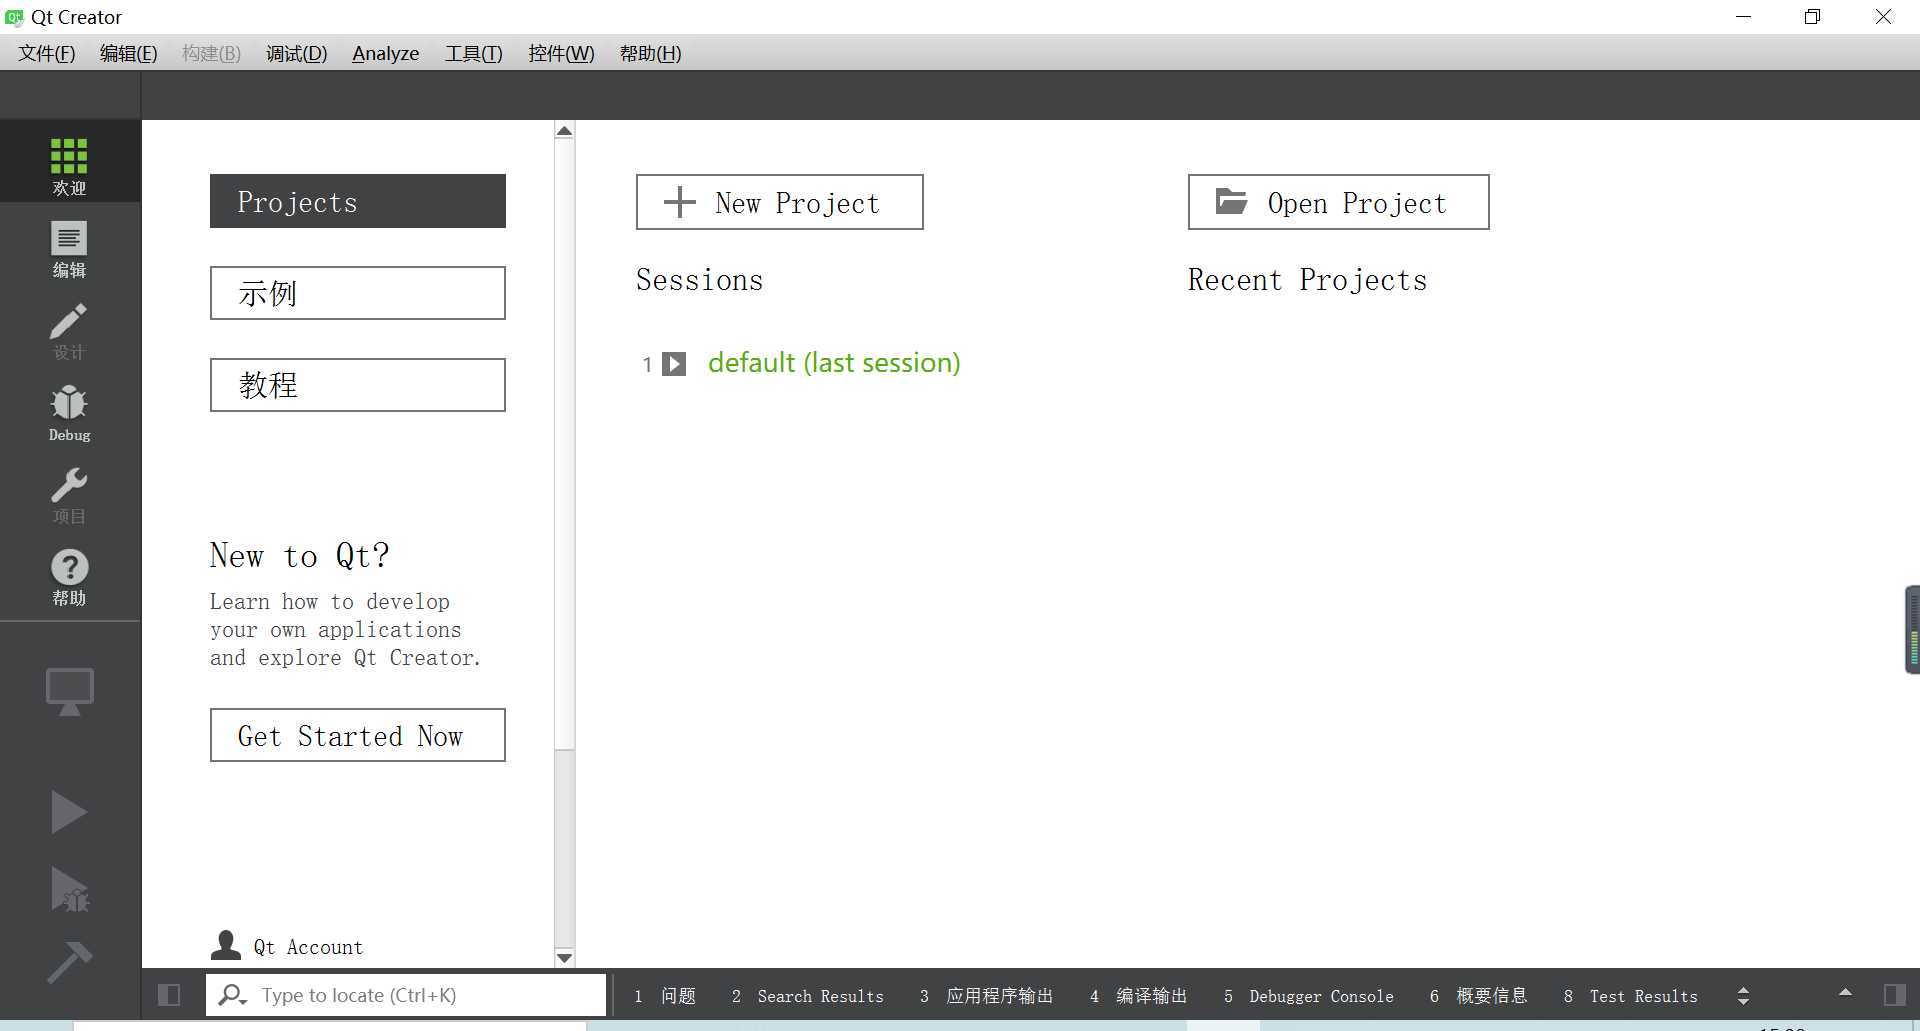Open default (last session) link

tap(834, 362)
